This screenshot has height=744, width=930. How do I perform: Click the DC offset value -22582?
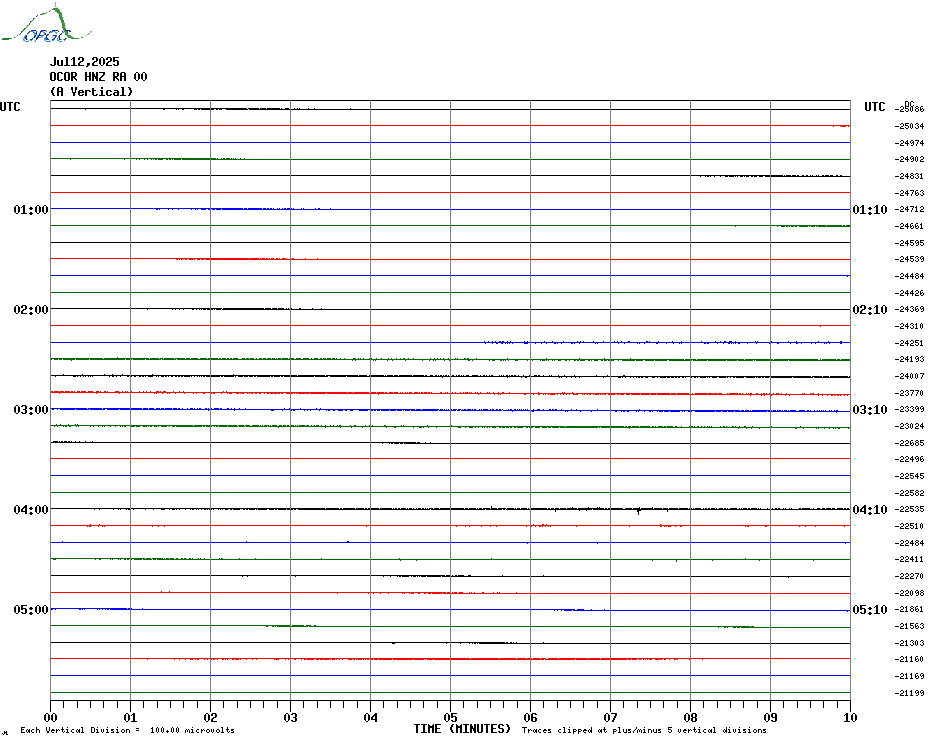point(909,493)
